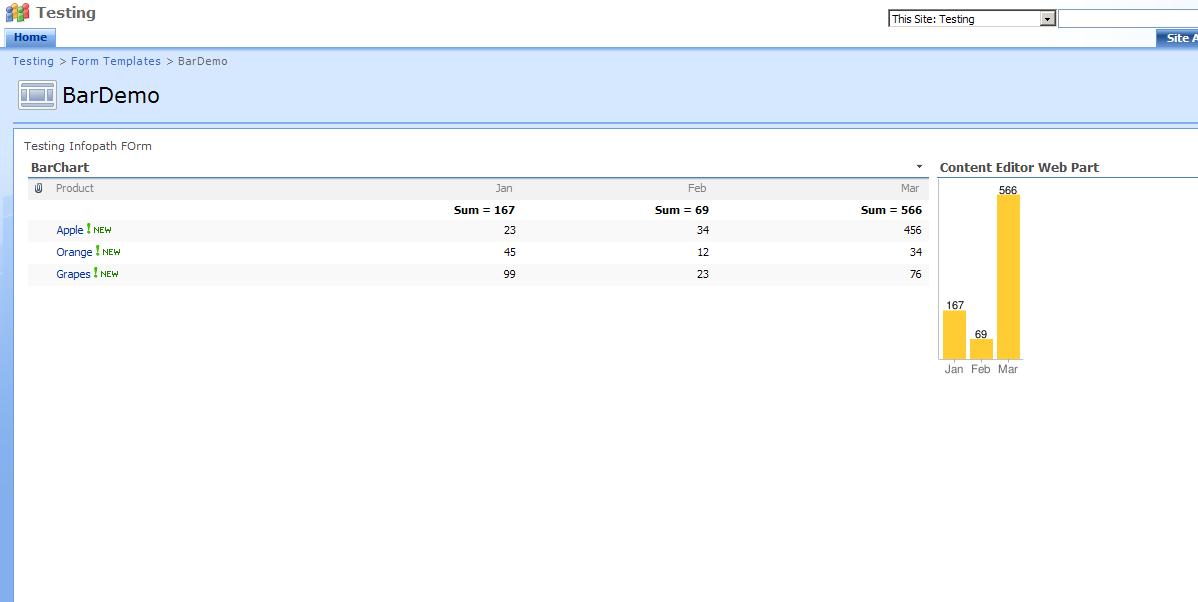This screenshot has width=1198, height=602.
Task: Click Grapes' Jan value 99
Action: tap(509, 274)
